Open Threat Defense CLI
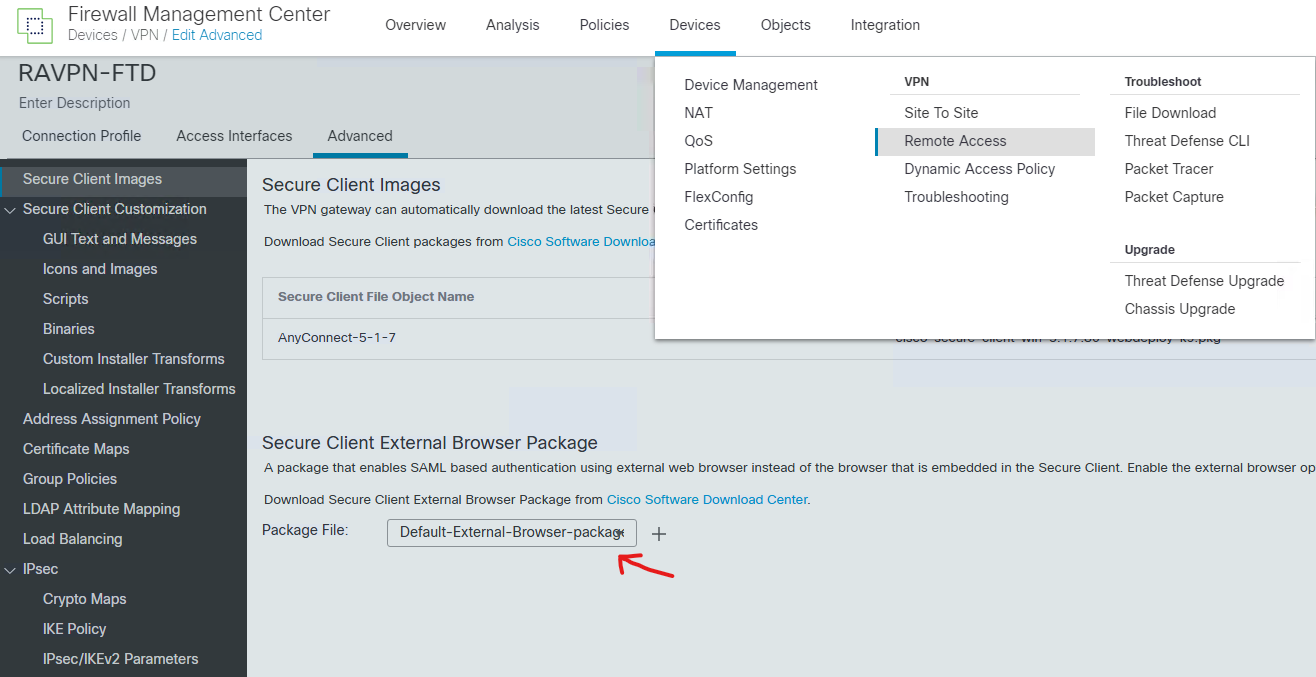The height and width of the screenshot is (677, 1316). coord(1187,141)
